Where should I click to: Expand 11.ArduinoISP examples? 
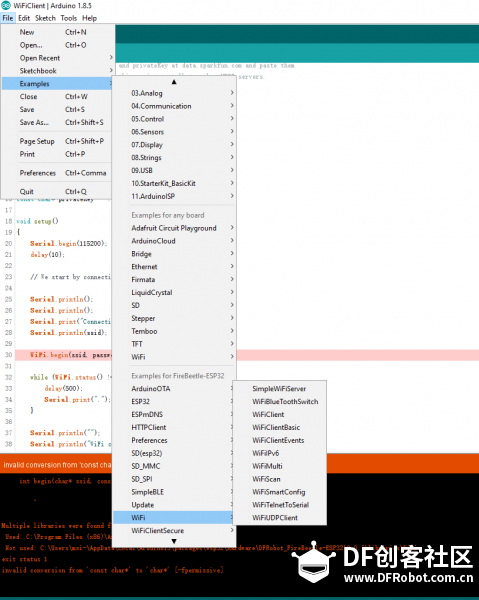tap(174, 196)
